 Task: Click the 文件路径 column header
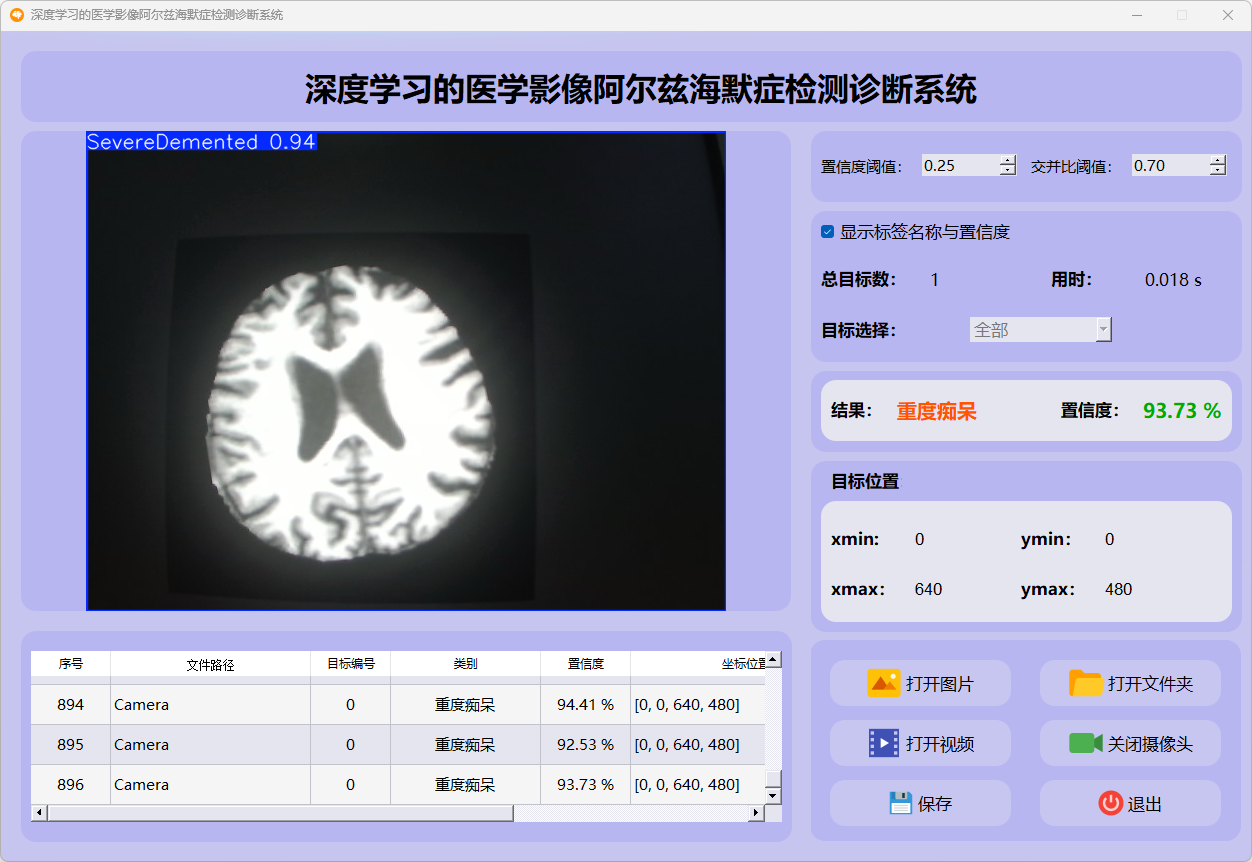tap(211, 664)
